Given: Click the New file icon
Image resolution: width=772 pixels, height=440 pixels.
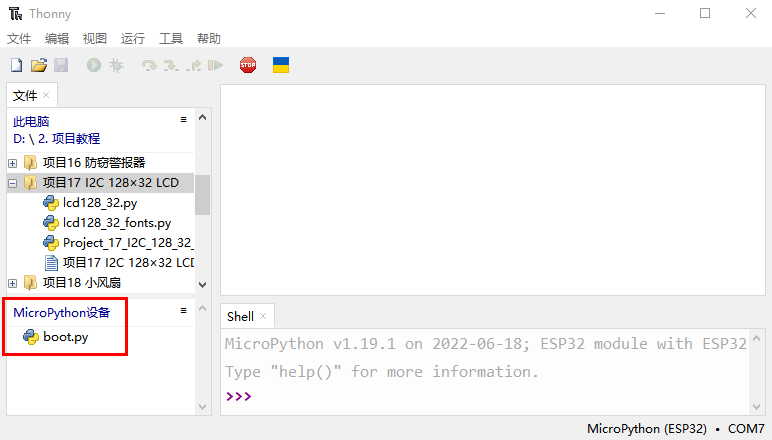Looking at the screenshot, I should tap(16, 65).
